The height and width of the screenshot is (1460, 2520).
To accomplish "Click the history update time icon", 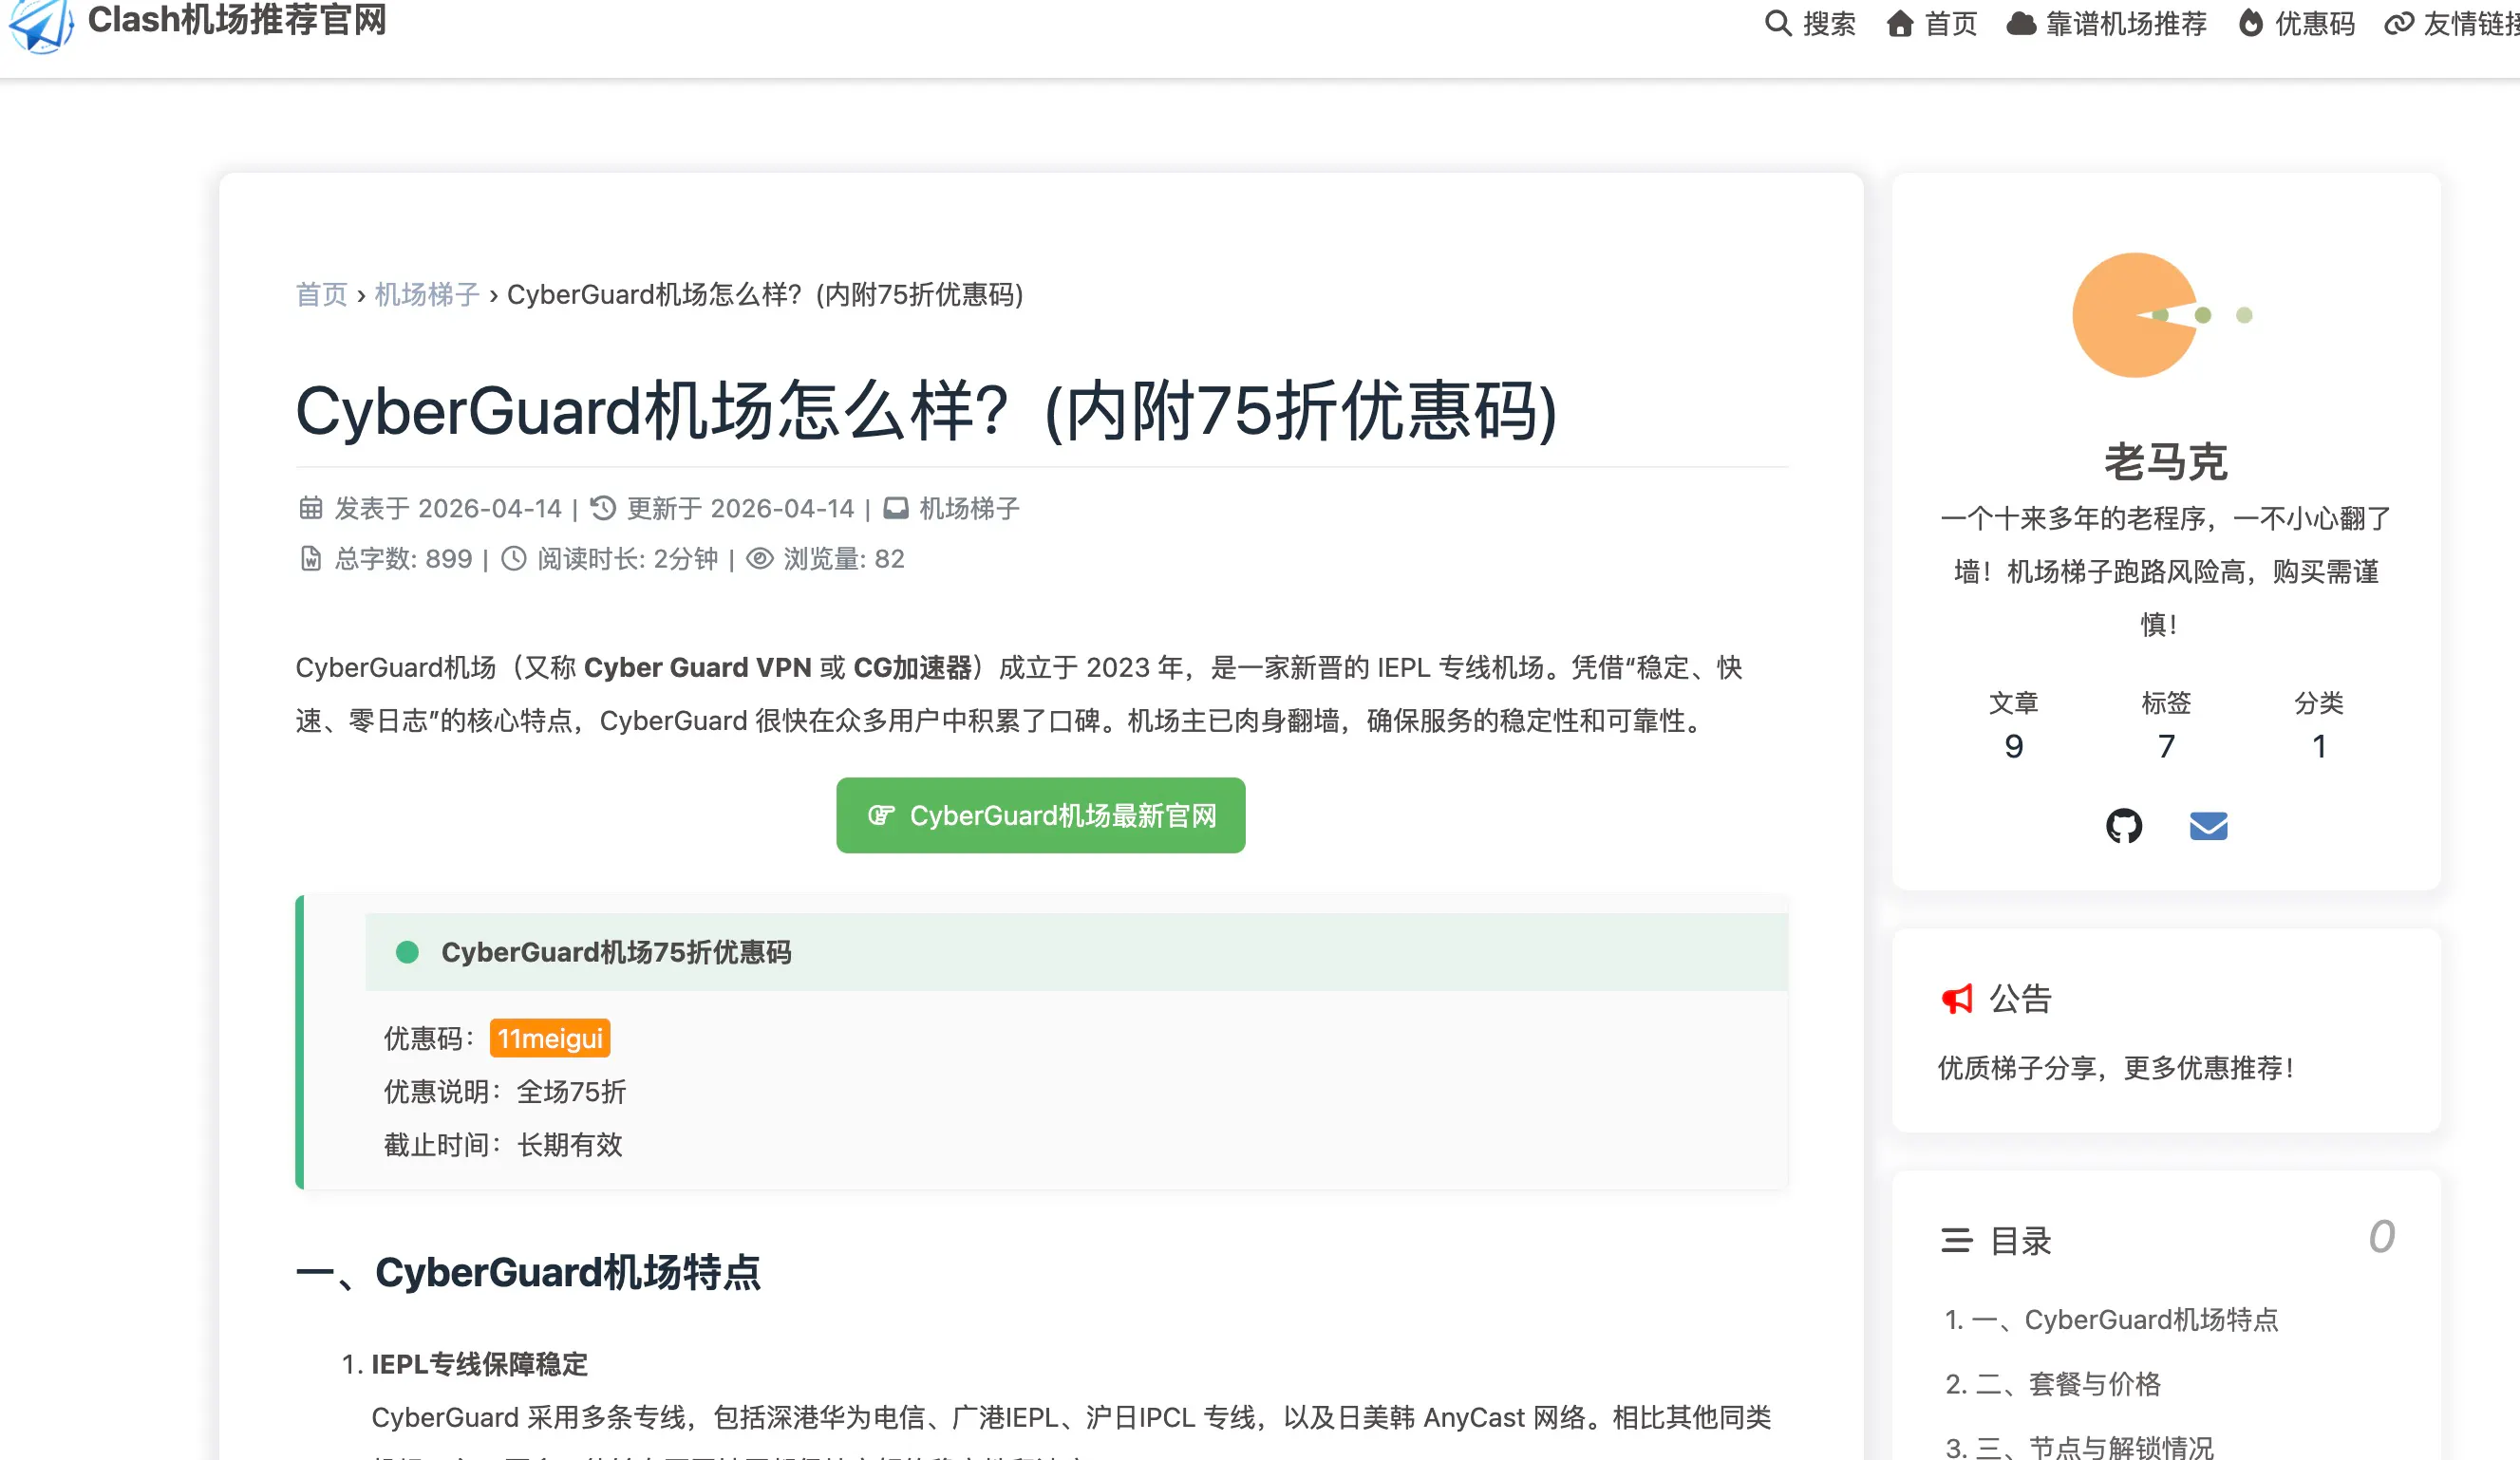I will click(x=603, y=508).
